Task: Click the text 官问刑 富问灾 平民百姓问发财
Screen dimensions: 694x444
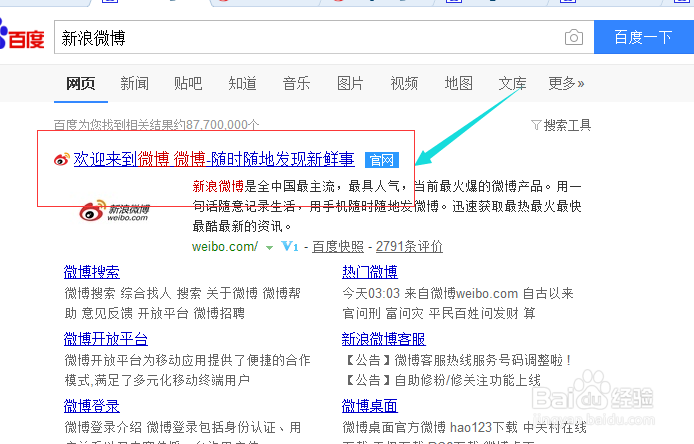Action: point(430,313)
